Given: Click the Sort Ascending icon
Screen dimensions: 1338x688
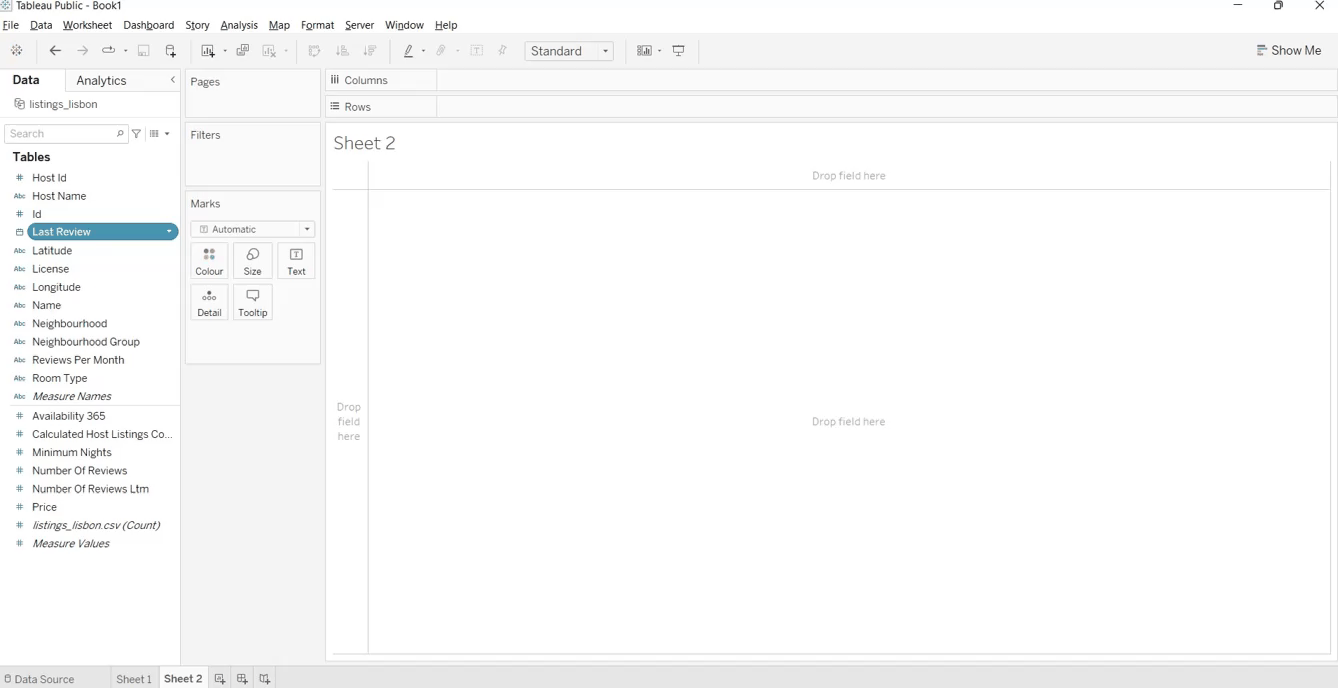Looking at the screenshot, I should click(x=342, y=51).
